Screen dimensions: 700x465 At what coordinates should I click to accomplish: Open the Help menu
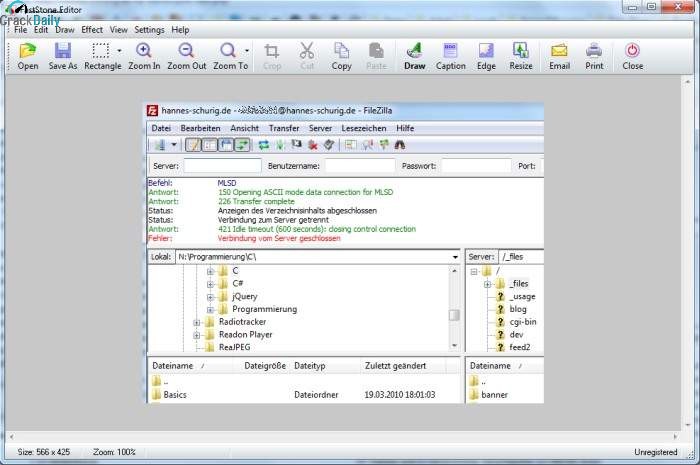[x=180, y=30]
